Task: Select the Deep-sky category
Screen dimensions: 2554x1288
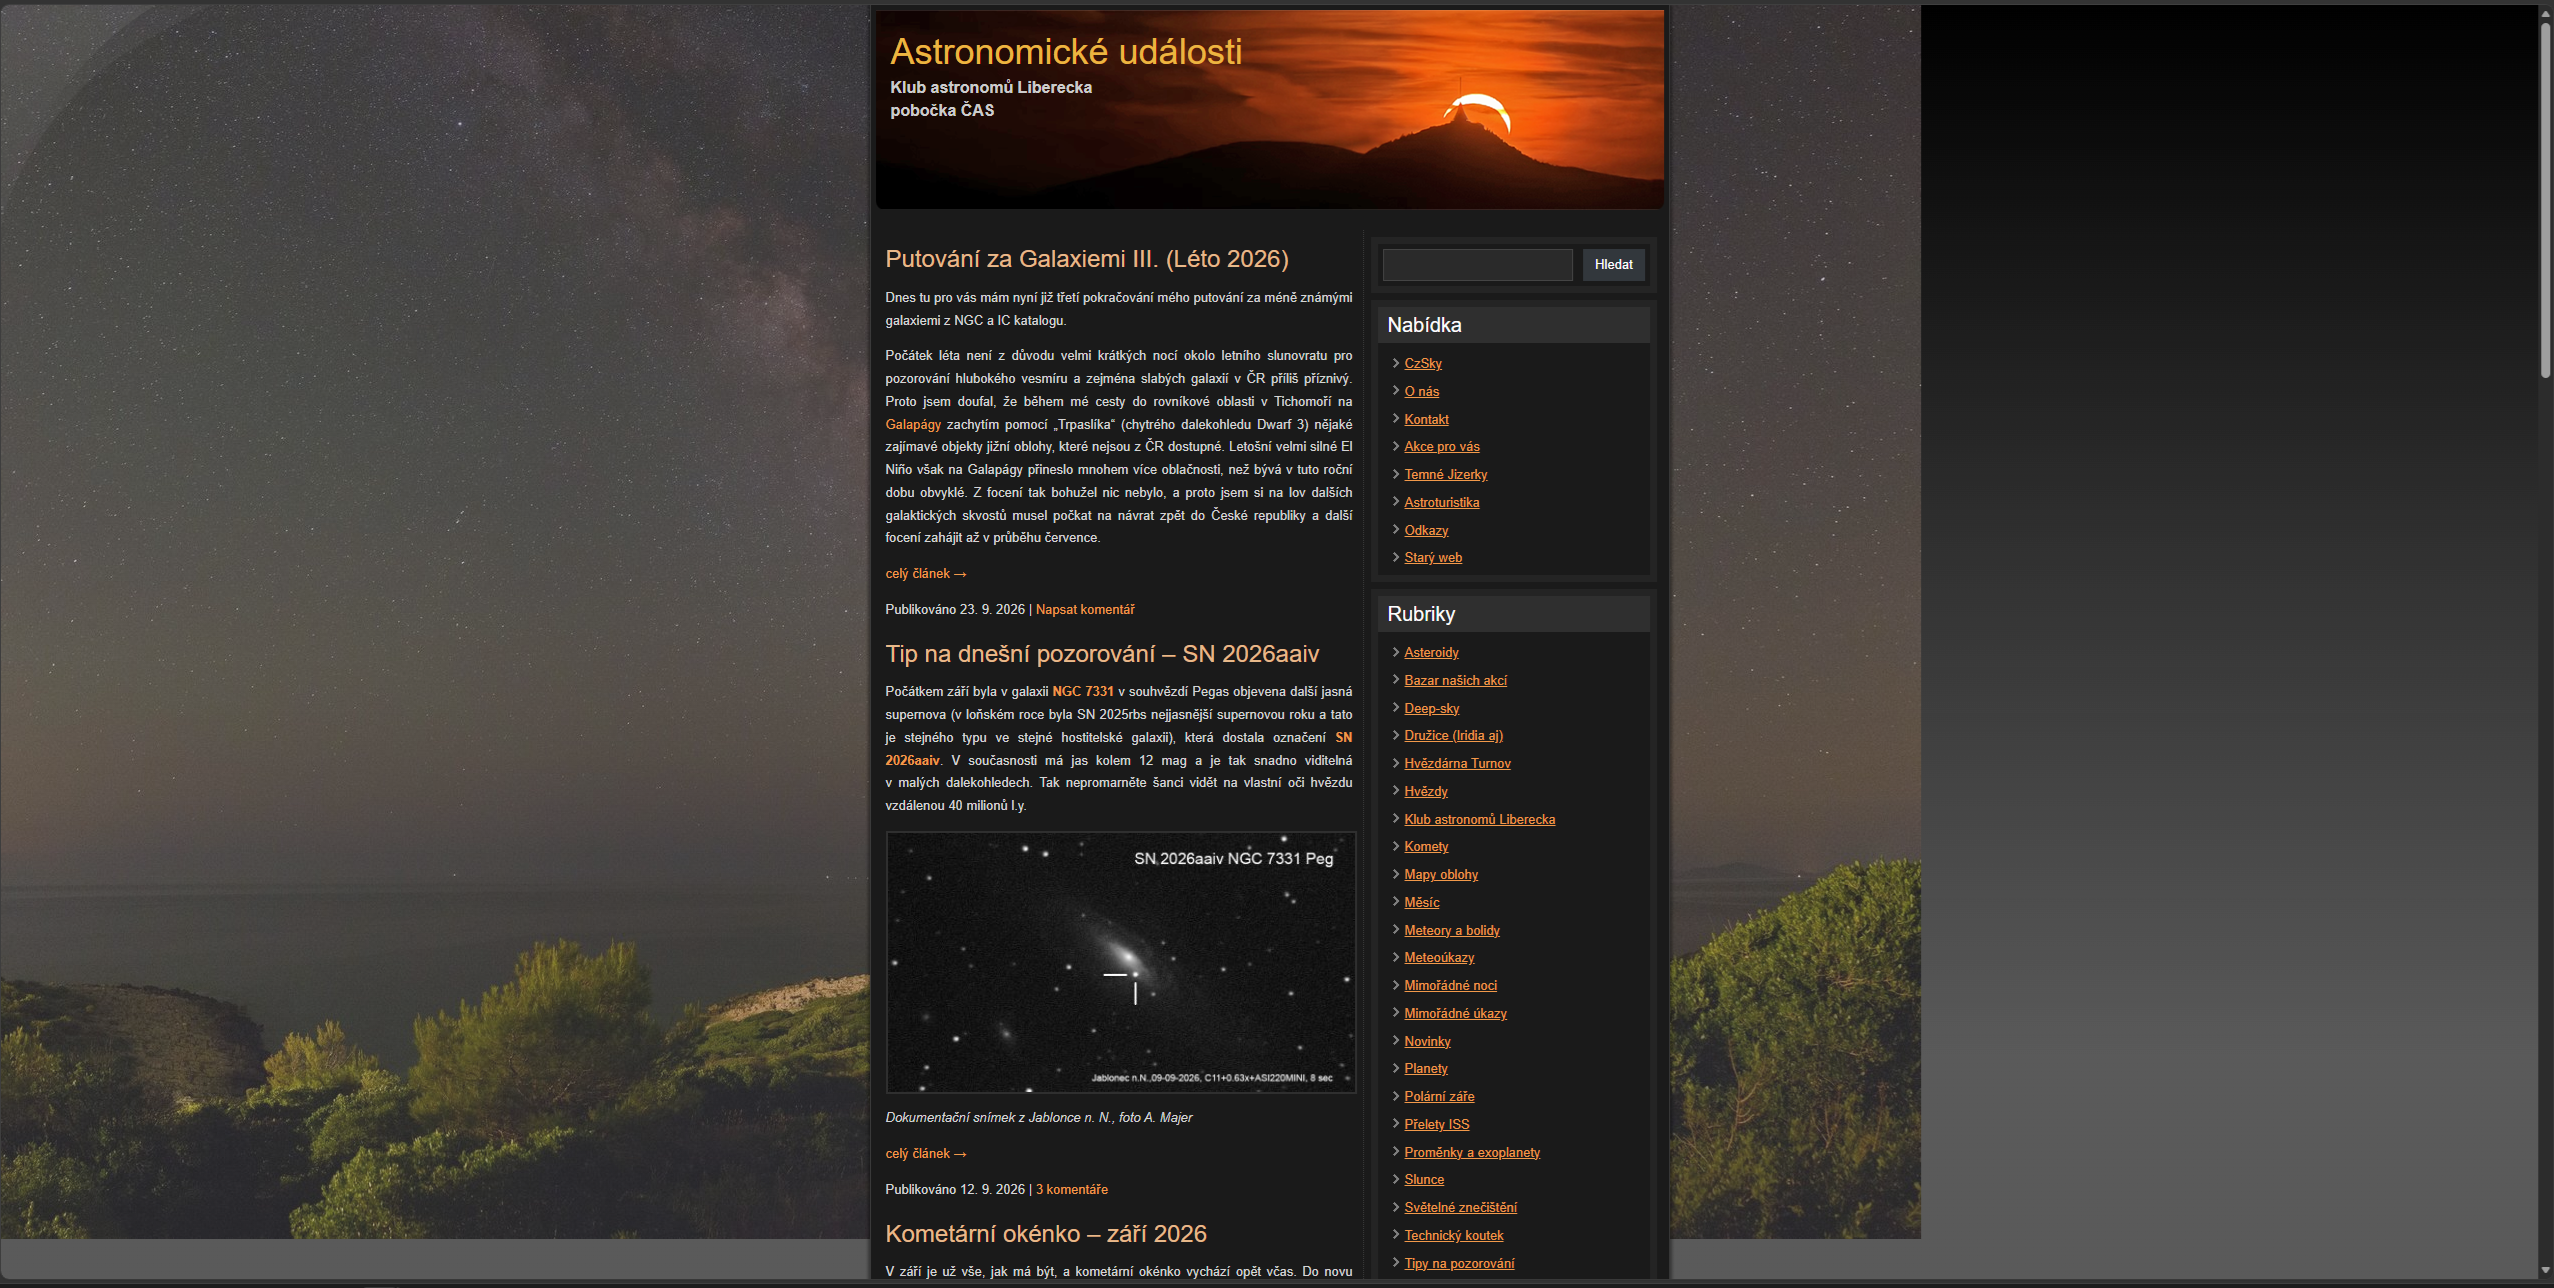Action: pos(1432,709)
